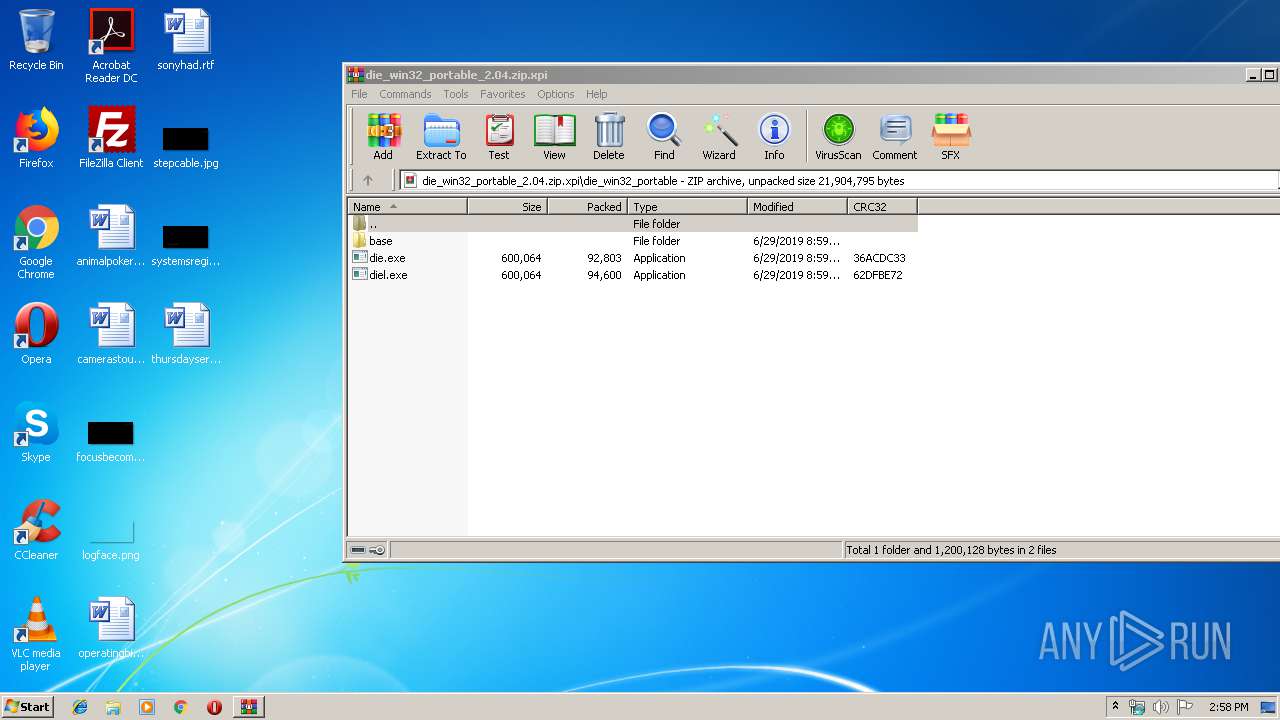1280x720 pixels.
Task: Open the Commands menu
Action: tap(405, 94)
